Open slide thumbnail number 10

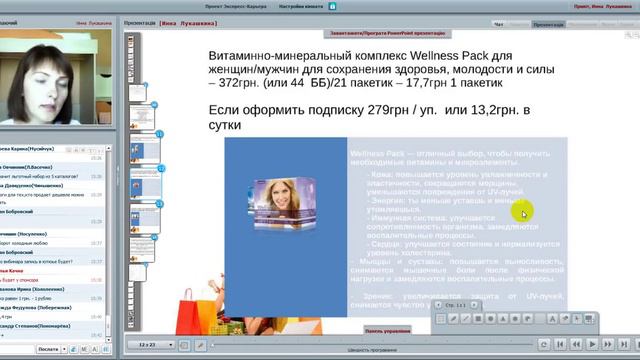[142, 118]
